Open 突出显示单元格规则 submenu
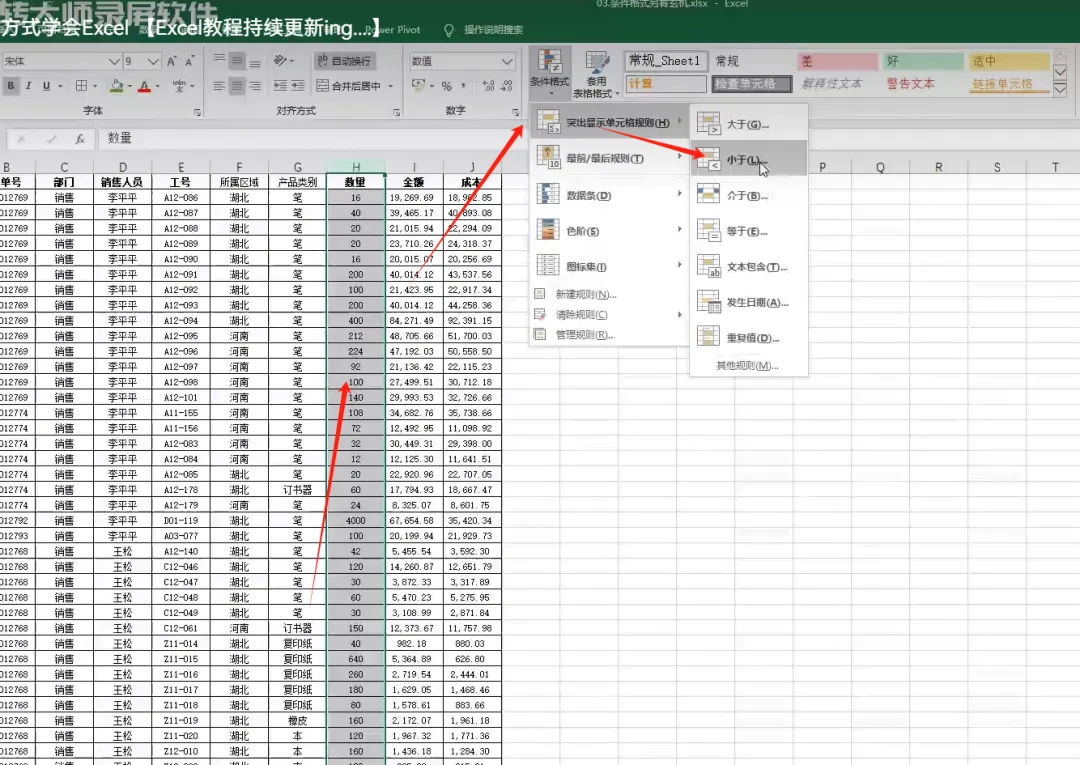The height and width of the screenshot is (765, 1080). [x=609, y=123]
